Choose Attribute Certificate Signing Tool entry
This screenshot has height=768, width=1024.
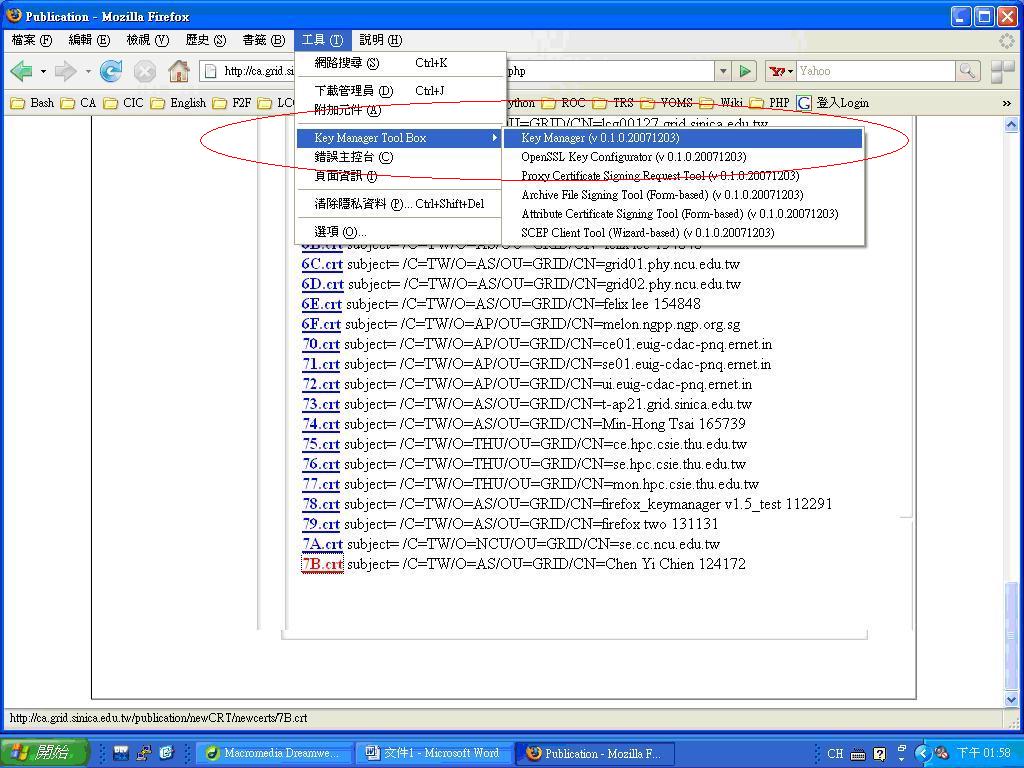click(x=683, y=214)
